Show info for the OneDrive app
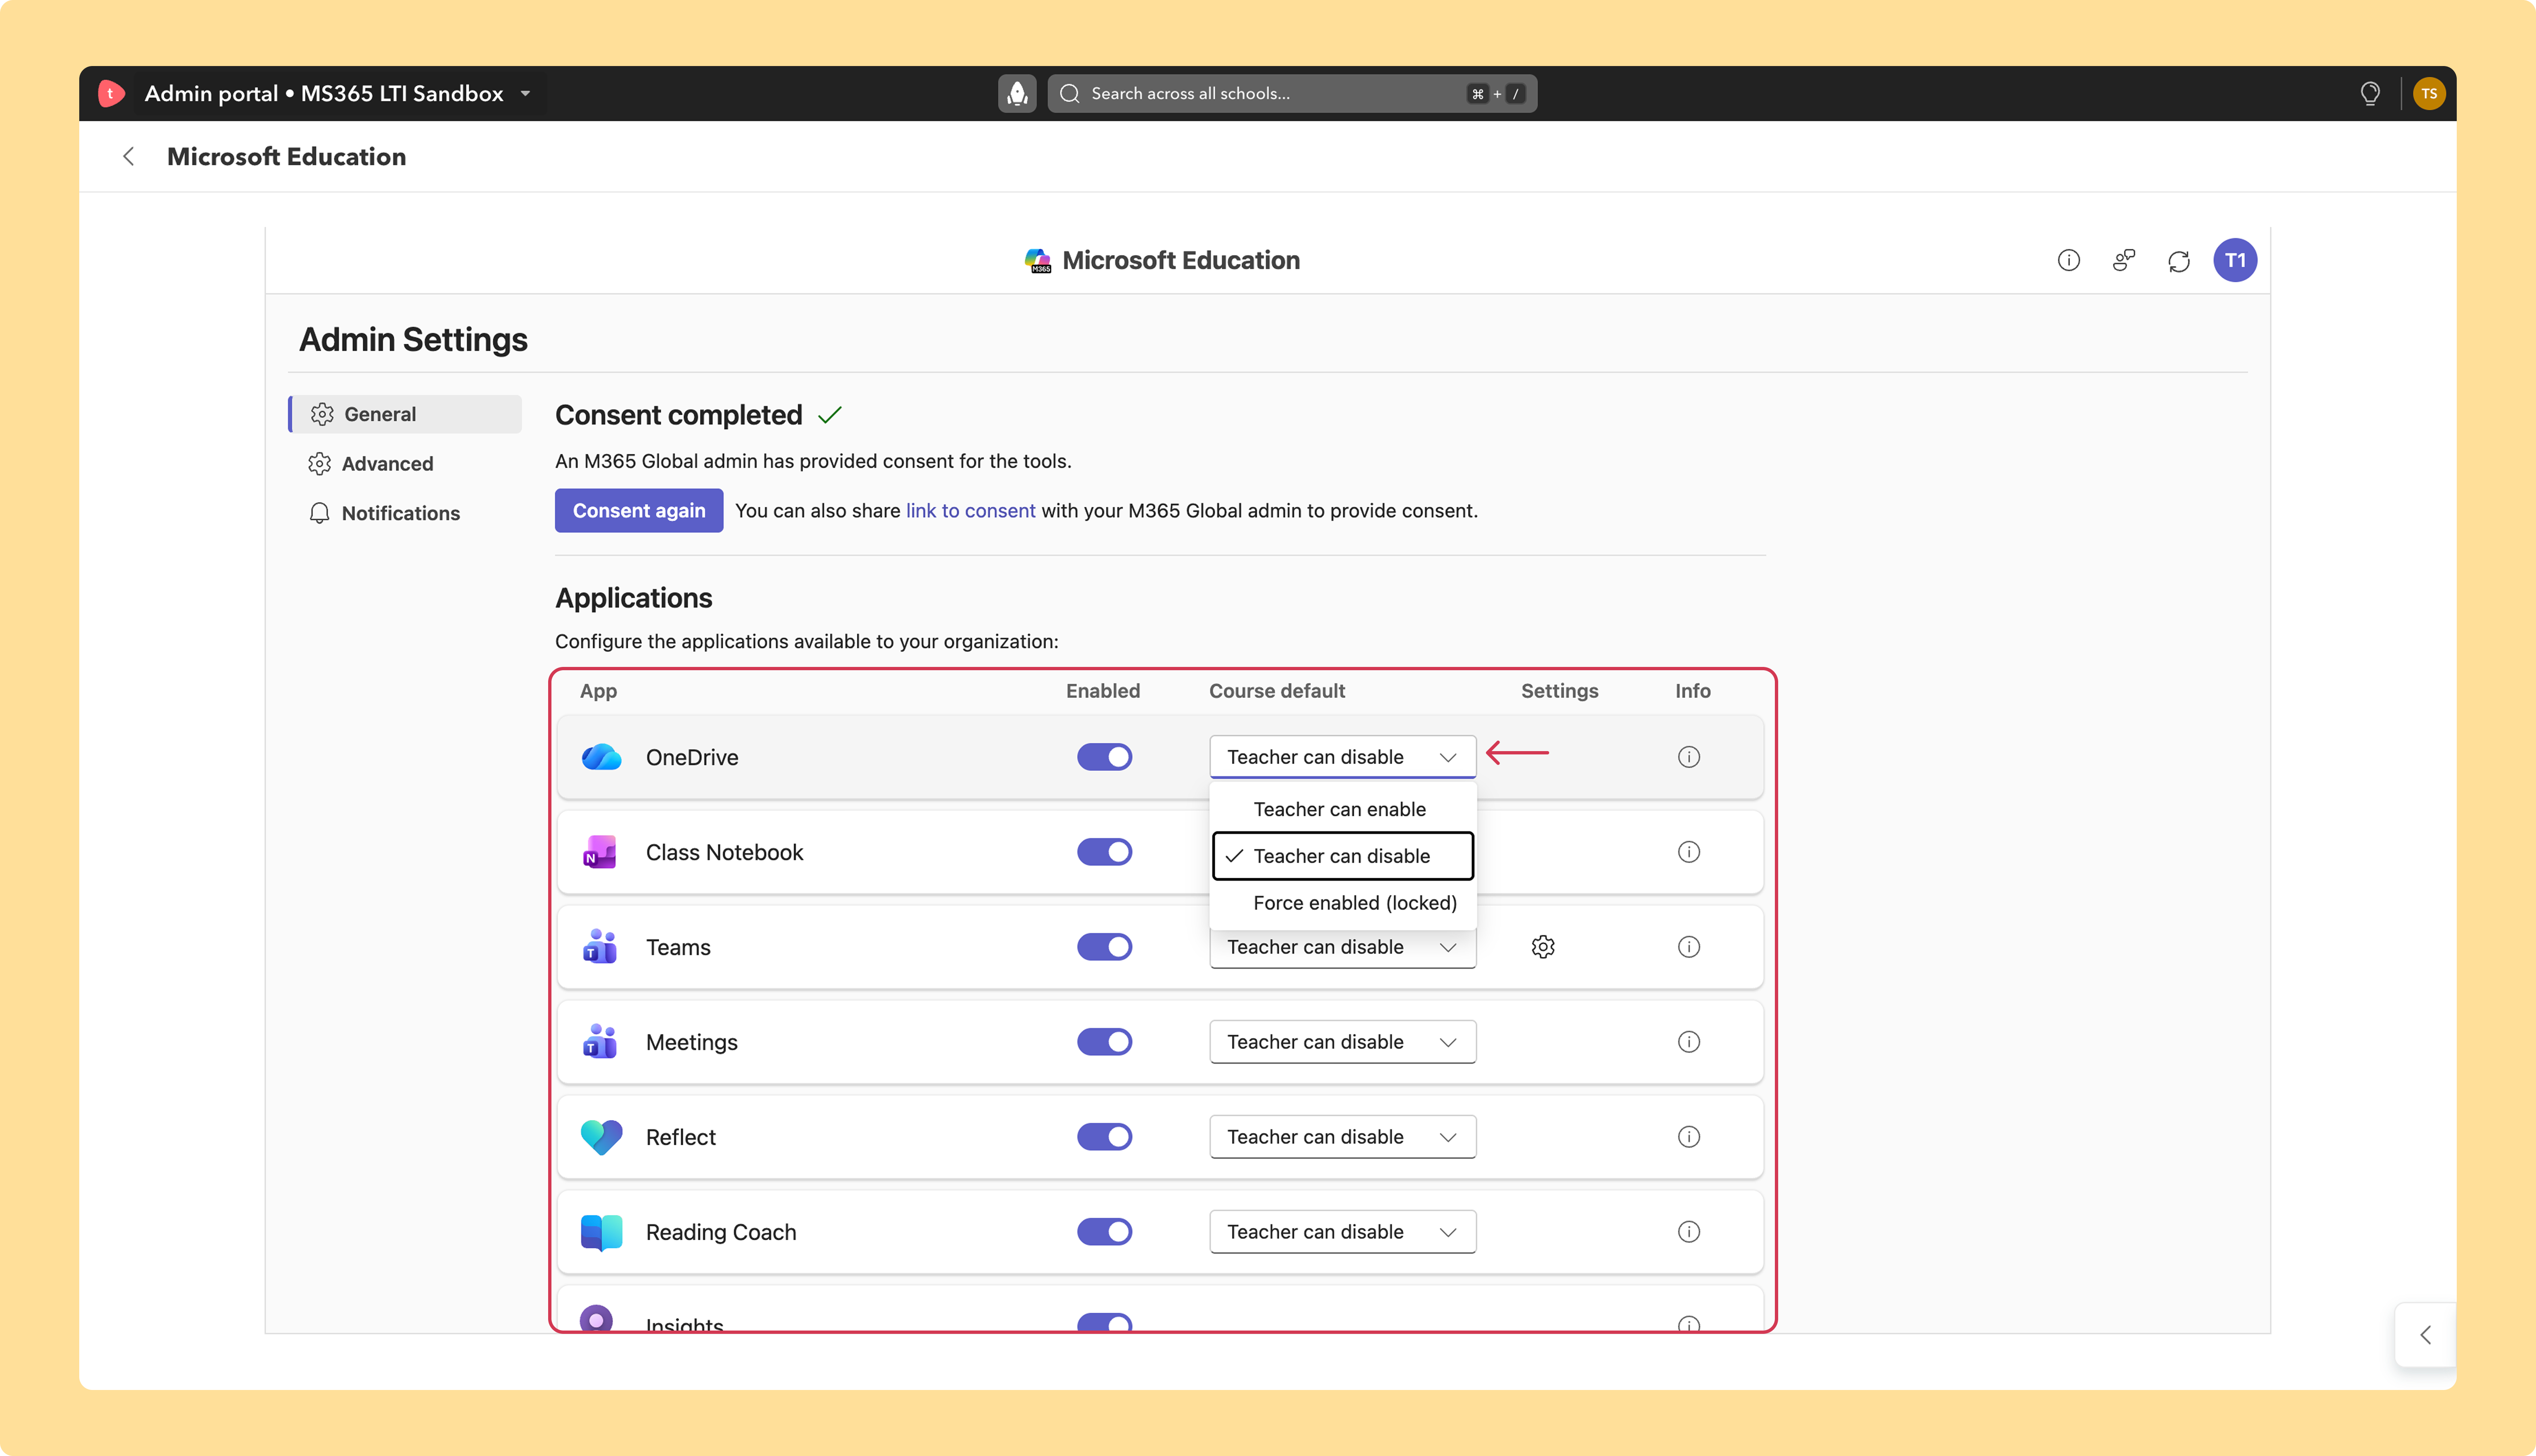 pos(1689,757)
